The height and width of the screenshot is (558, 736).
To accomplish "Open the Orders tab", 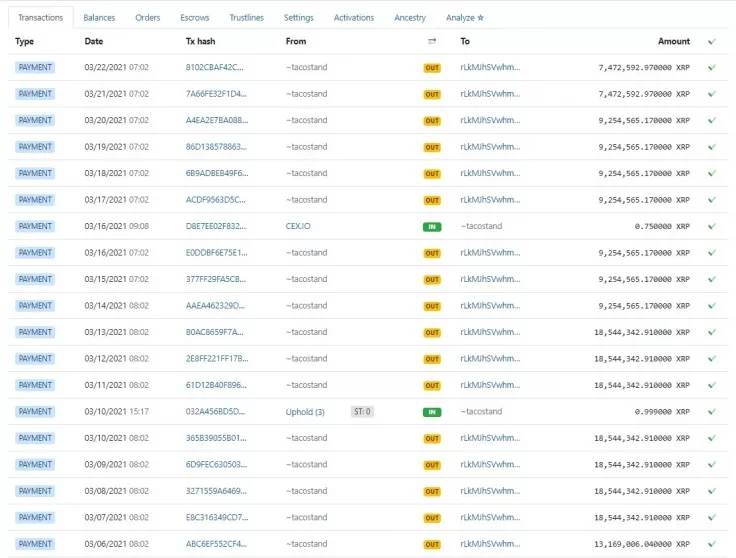I will [x=147, y=18].
